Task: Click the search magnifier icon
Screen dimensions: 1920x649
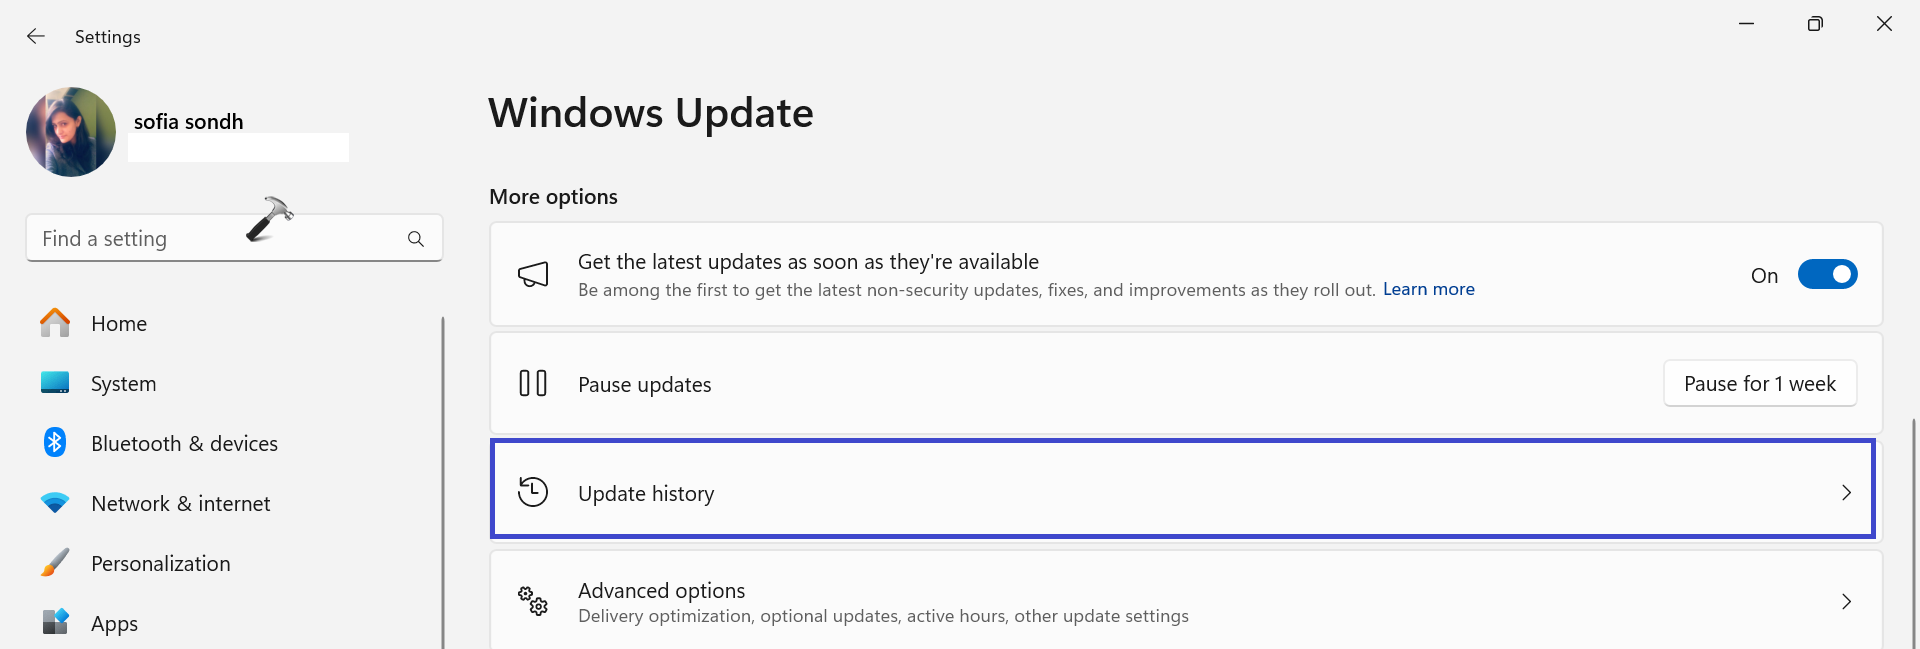Action: pyautogui.click(x=416, y=239)
